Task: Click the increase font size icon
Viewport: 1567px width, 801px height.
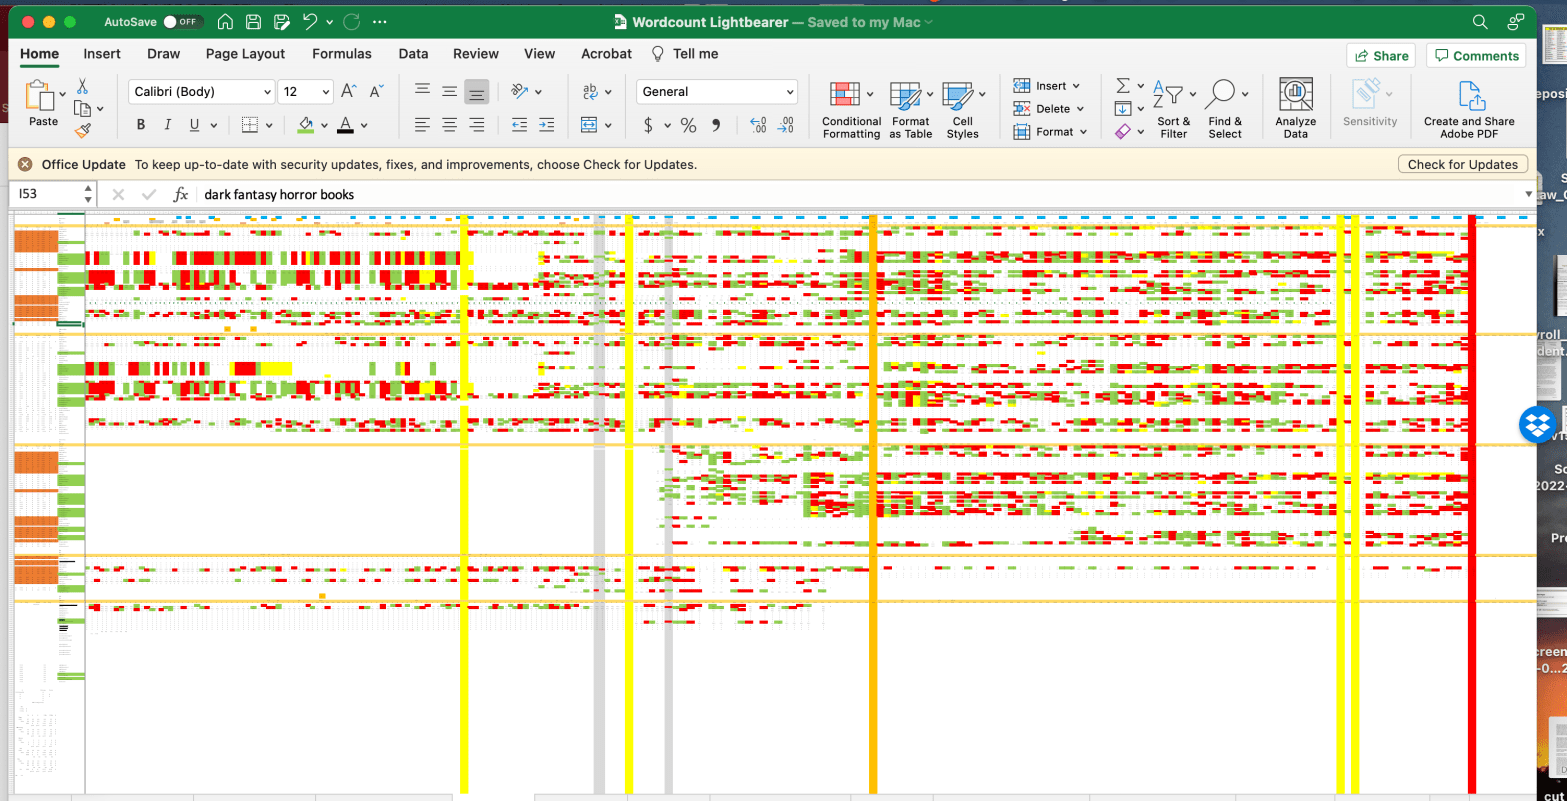Action: point(348,92)
